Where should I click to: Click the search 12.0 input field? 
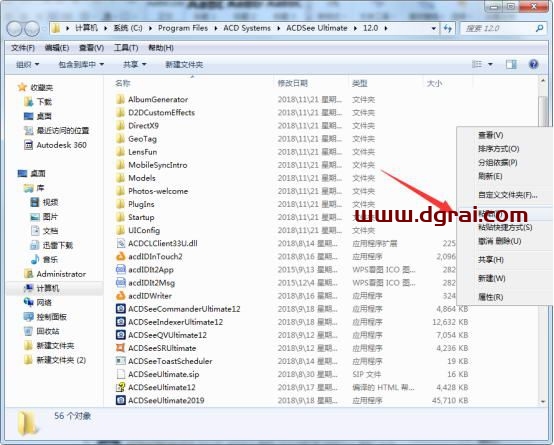pyautogui.click(x=497, y=28)
